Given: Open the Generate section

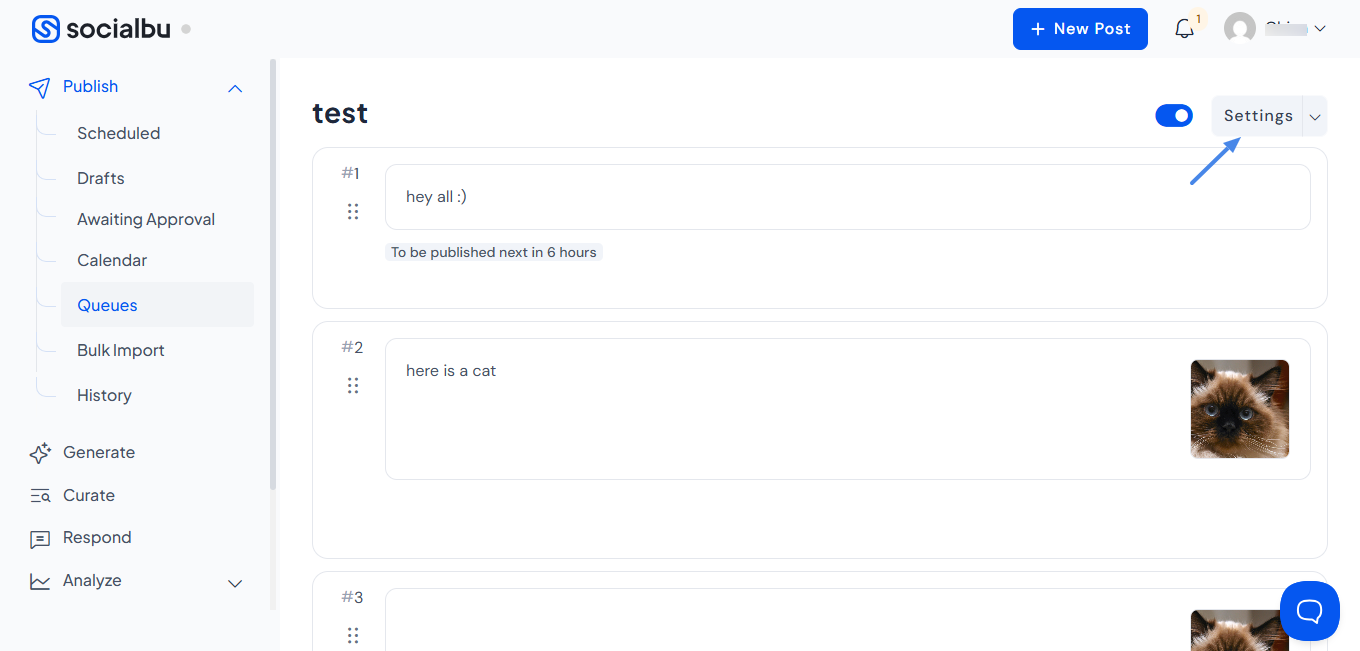Looking at the screenshot, I should (99, 452).
